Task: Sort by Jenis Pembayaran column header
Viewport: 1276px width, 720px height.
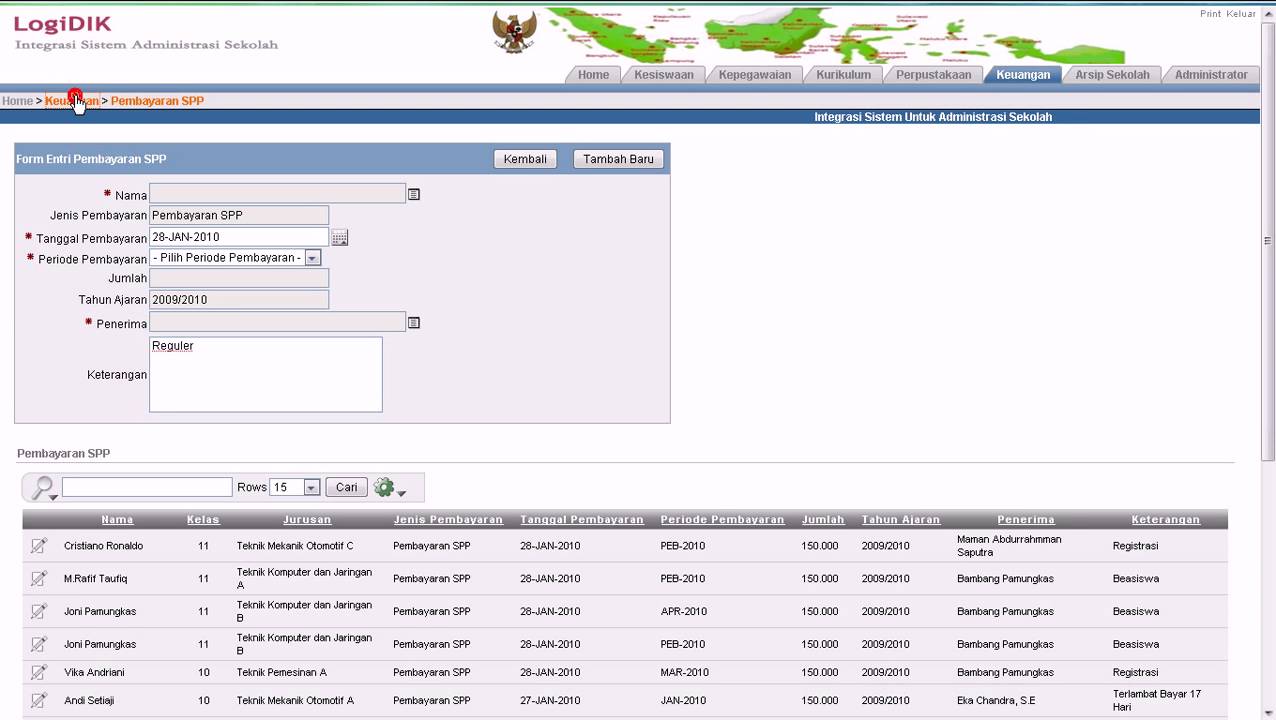Action: coord(448,520)
